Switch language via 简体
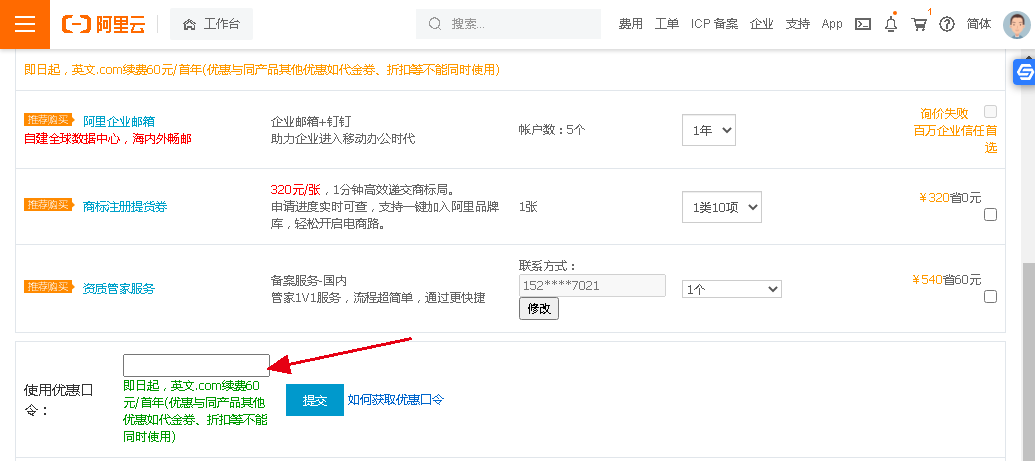The height and width of the screenshot is (461, 1035). 979,24
